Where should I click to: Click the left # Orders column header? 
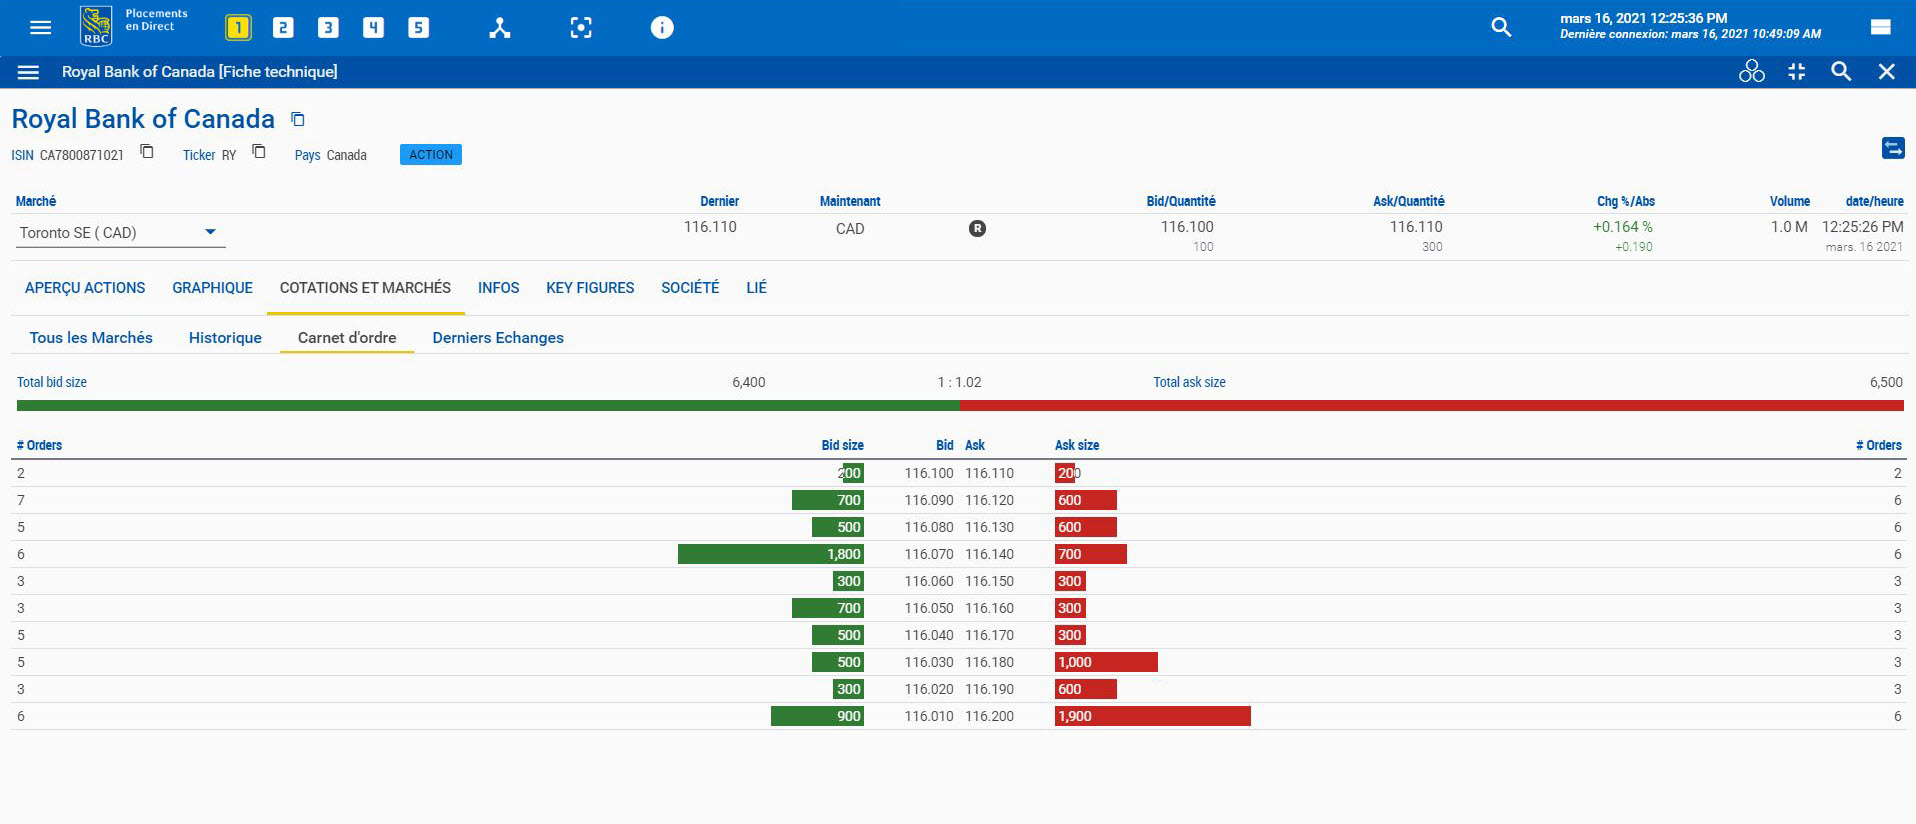[x=39, y=445]
